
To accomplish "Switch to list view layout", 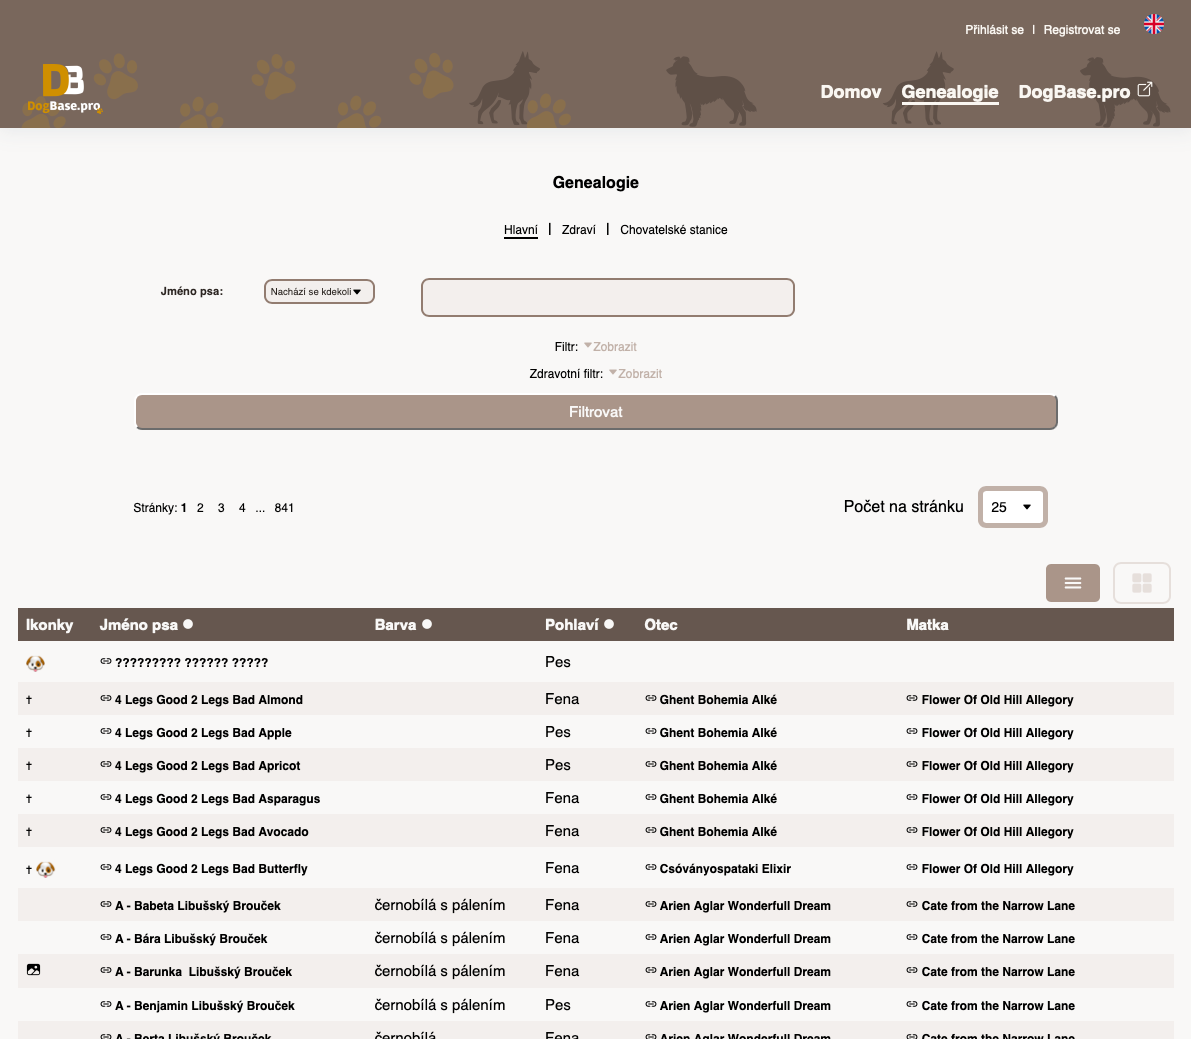I will click(1072, 583).
